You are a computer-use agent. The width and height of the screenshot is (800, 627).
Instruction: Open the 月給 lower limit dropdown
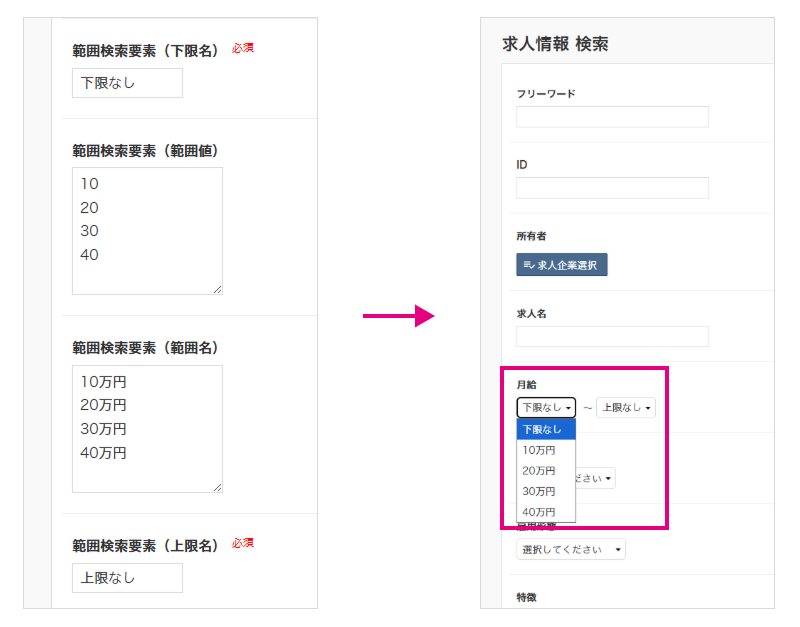click(546, 408)
